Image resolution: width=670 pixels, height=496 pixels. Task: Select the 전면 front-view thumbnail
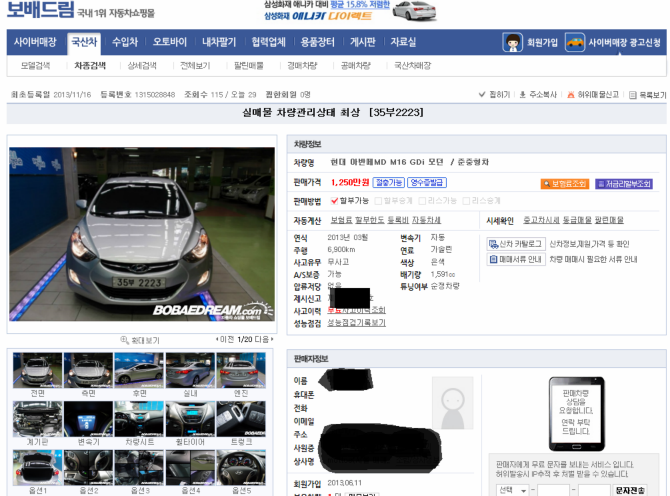[x=38, y=370]
